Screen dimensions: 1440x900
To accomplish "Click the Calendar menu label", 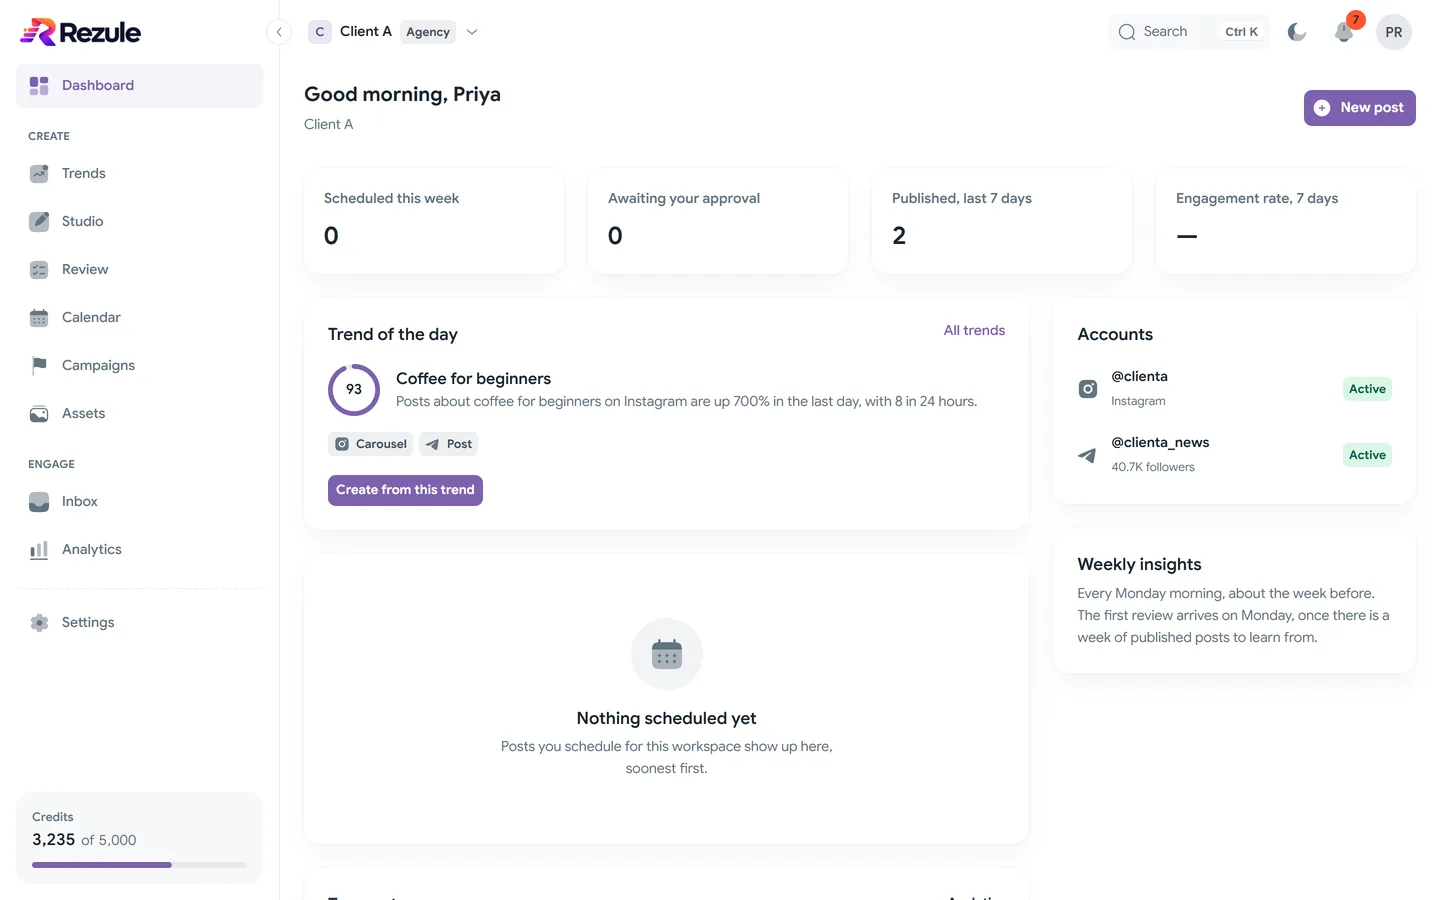I will [x=91, y=318].
